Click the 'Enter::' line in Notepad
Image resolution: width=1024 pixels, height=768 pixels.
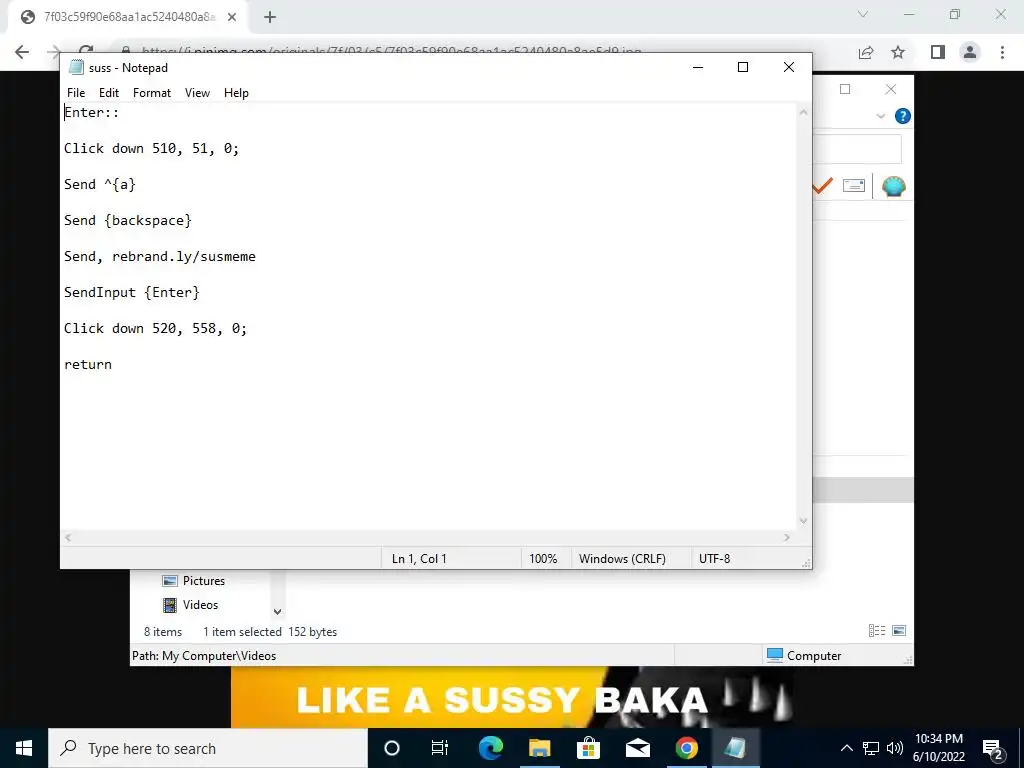click(91, 112)
